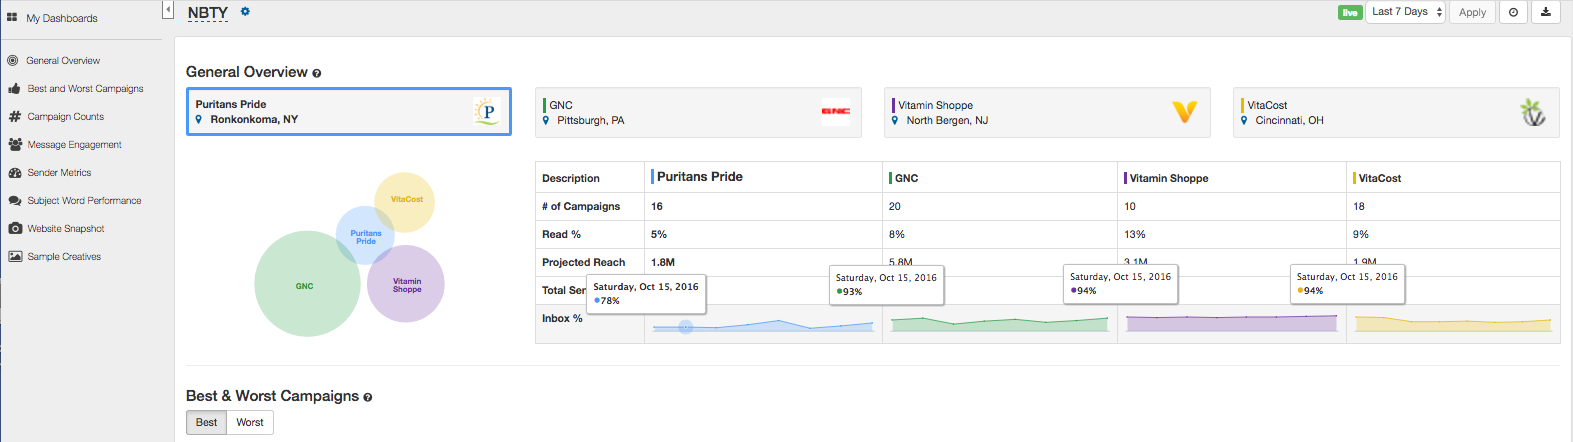Open My Dashboards grid icon
Screen dimensions: 1573x442
pyautogui.click(x=12, y=18)
